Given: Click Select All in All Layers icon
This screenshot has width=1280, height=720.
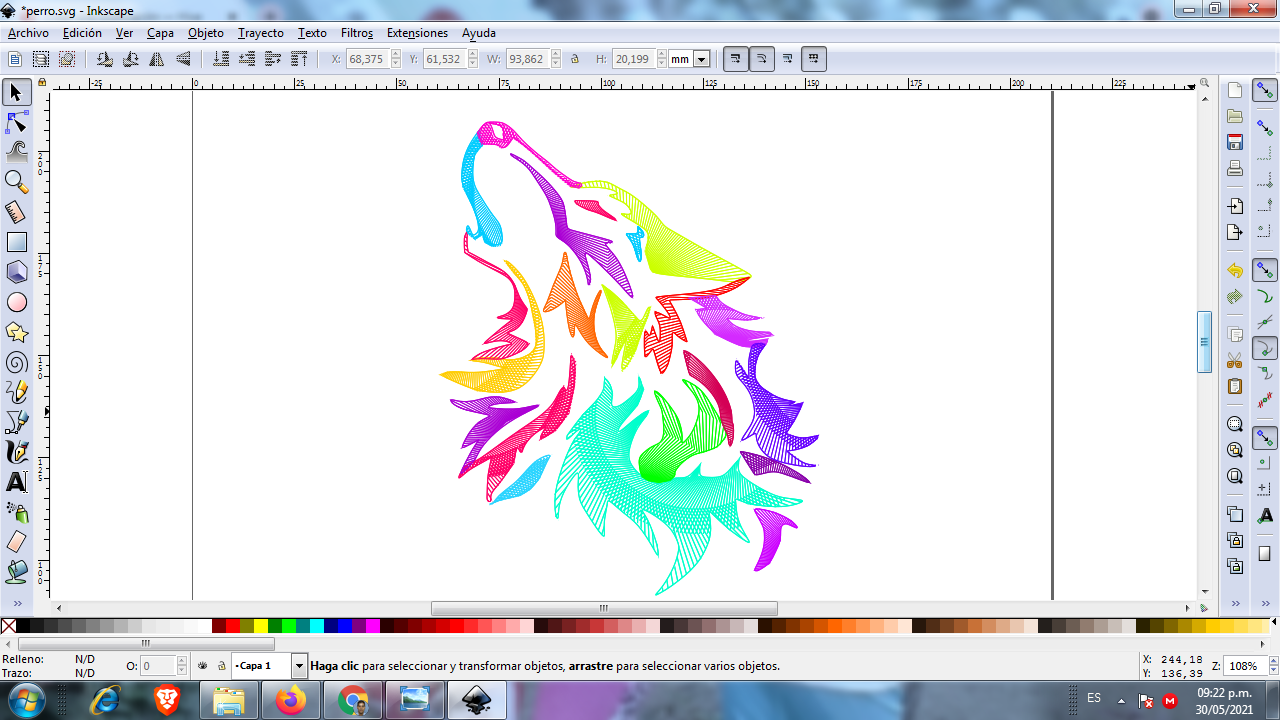Looking at the screenshot, I should pos(41,59).
